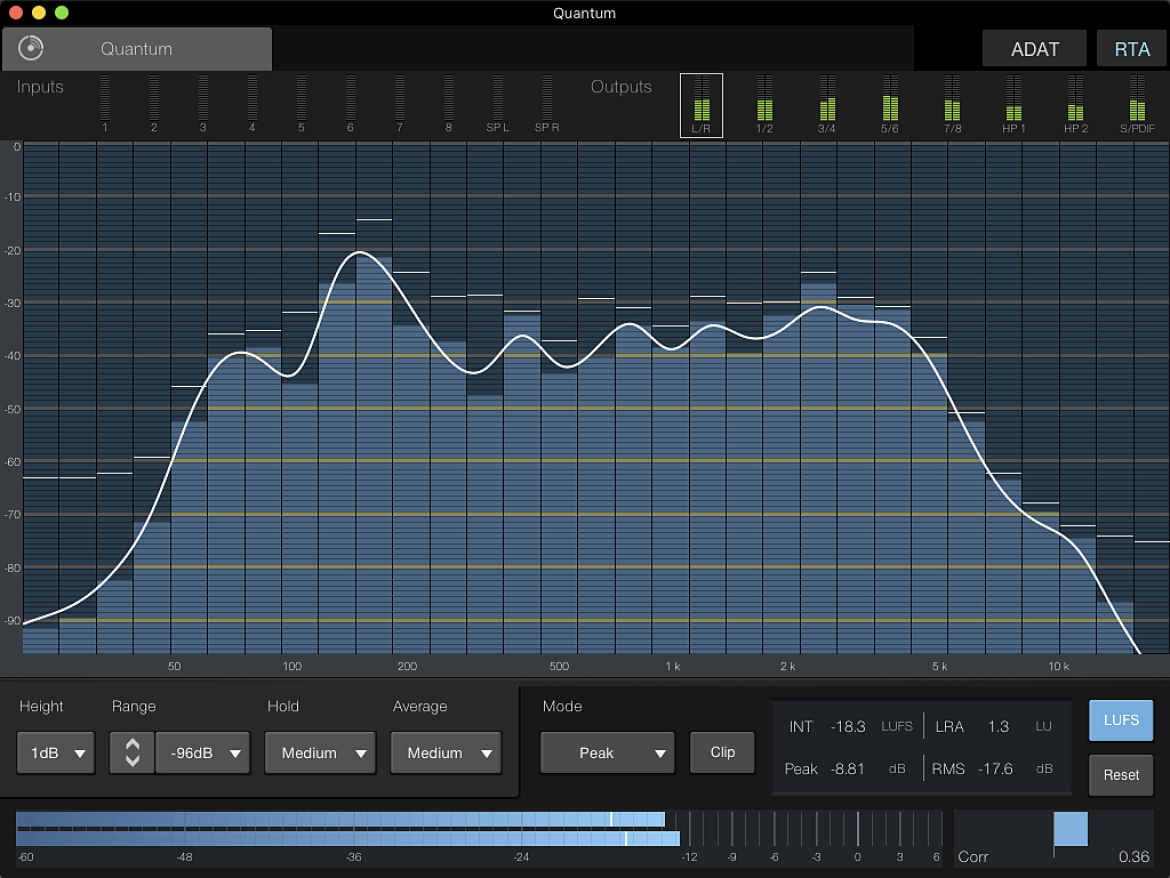This screenshot has width=1170, height=878.
Task: Select input 6 meter
Action: [x=351, y=103]
